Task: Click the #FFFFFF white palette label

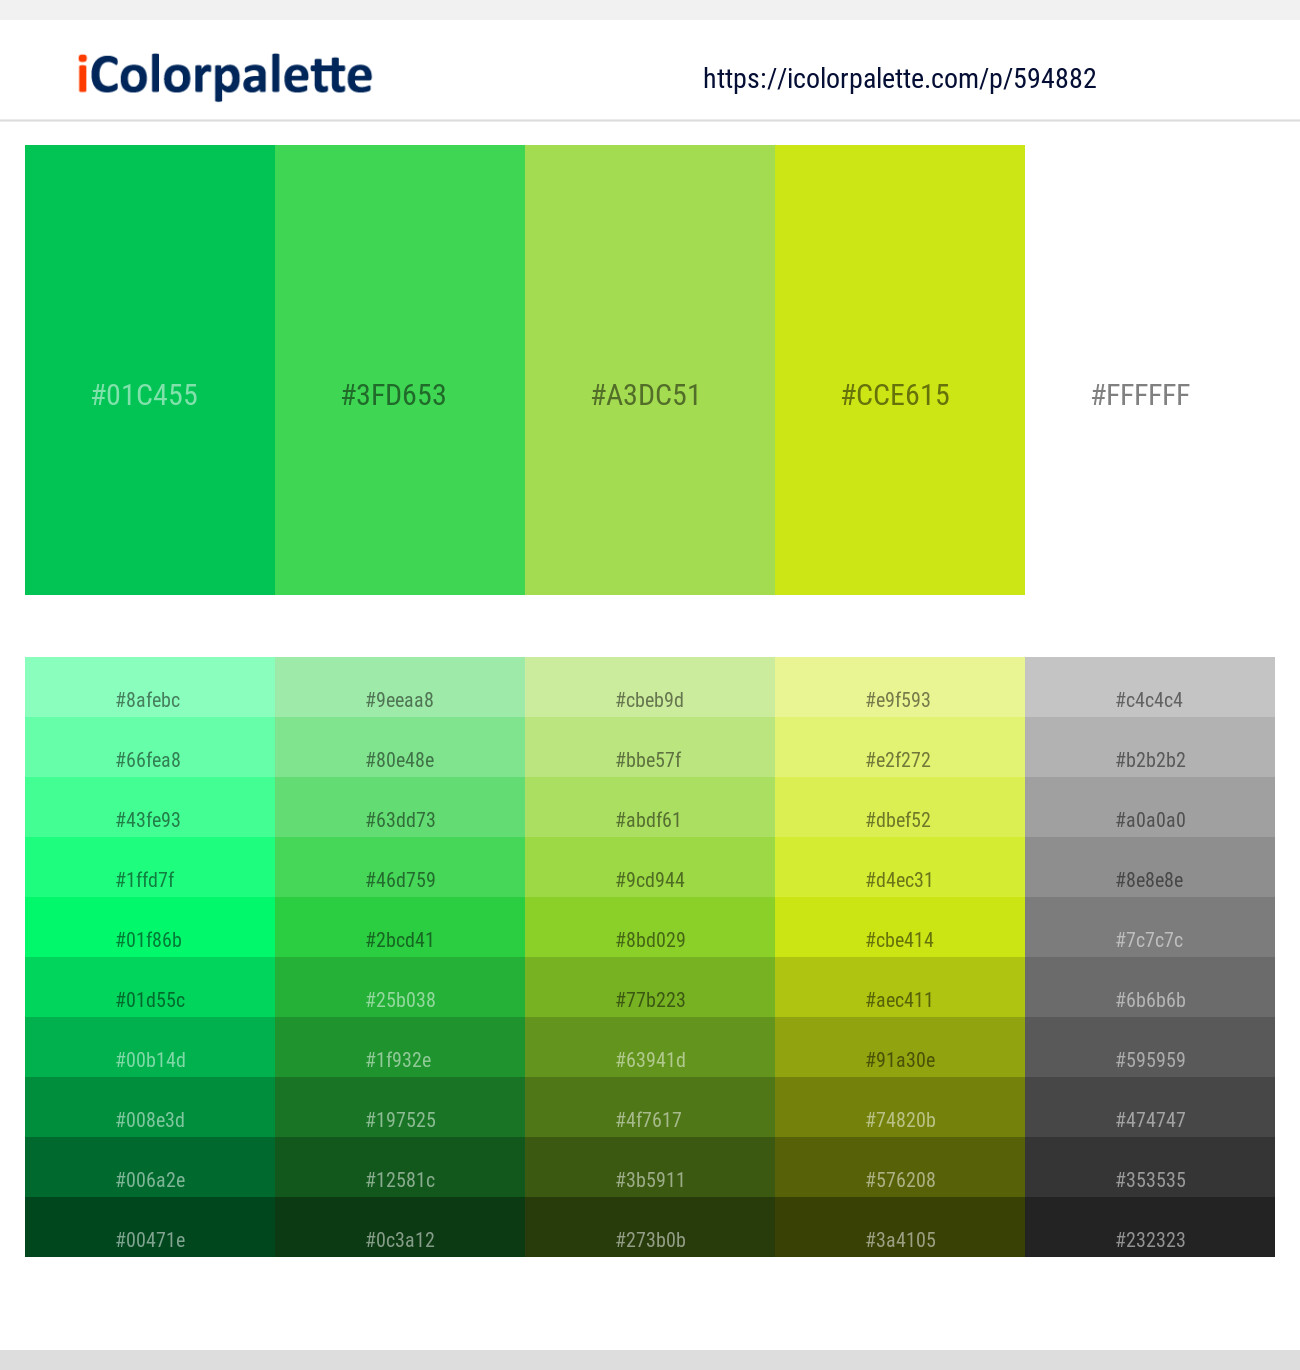Action: (1140, 395)
